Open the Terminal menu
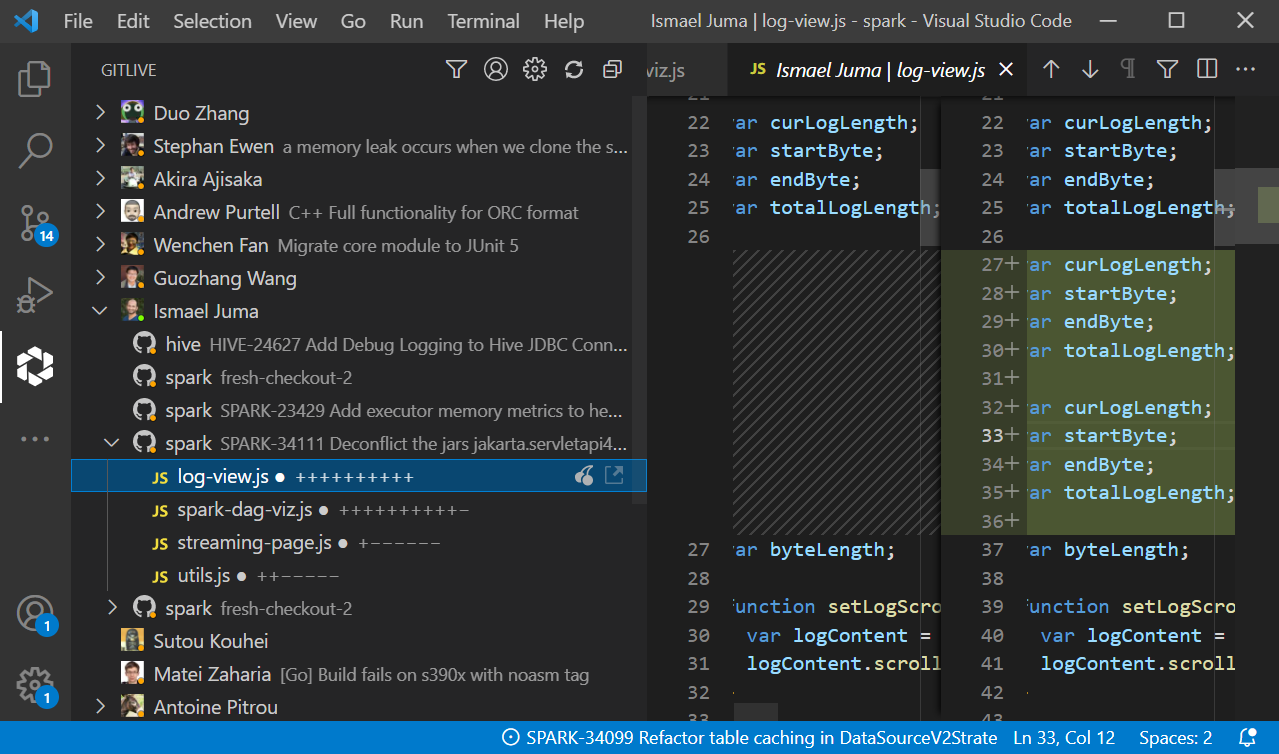 [x=483, y=21]
